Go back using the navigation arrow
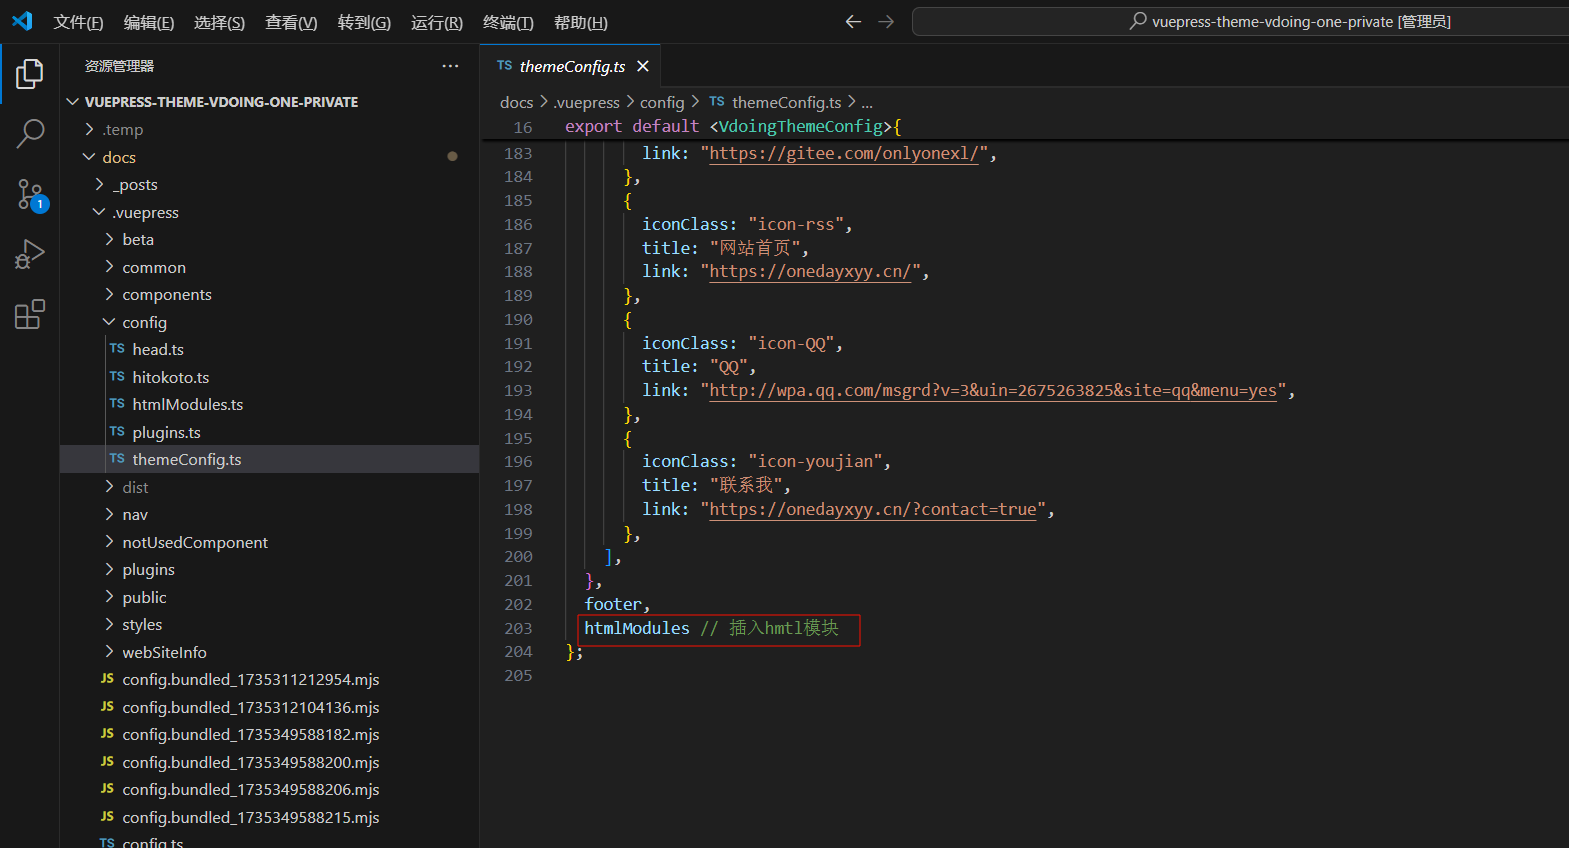Image resolution: width=1569 pixels, height=848 pixels. 853,21
